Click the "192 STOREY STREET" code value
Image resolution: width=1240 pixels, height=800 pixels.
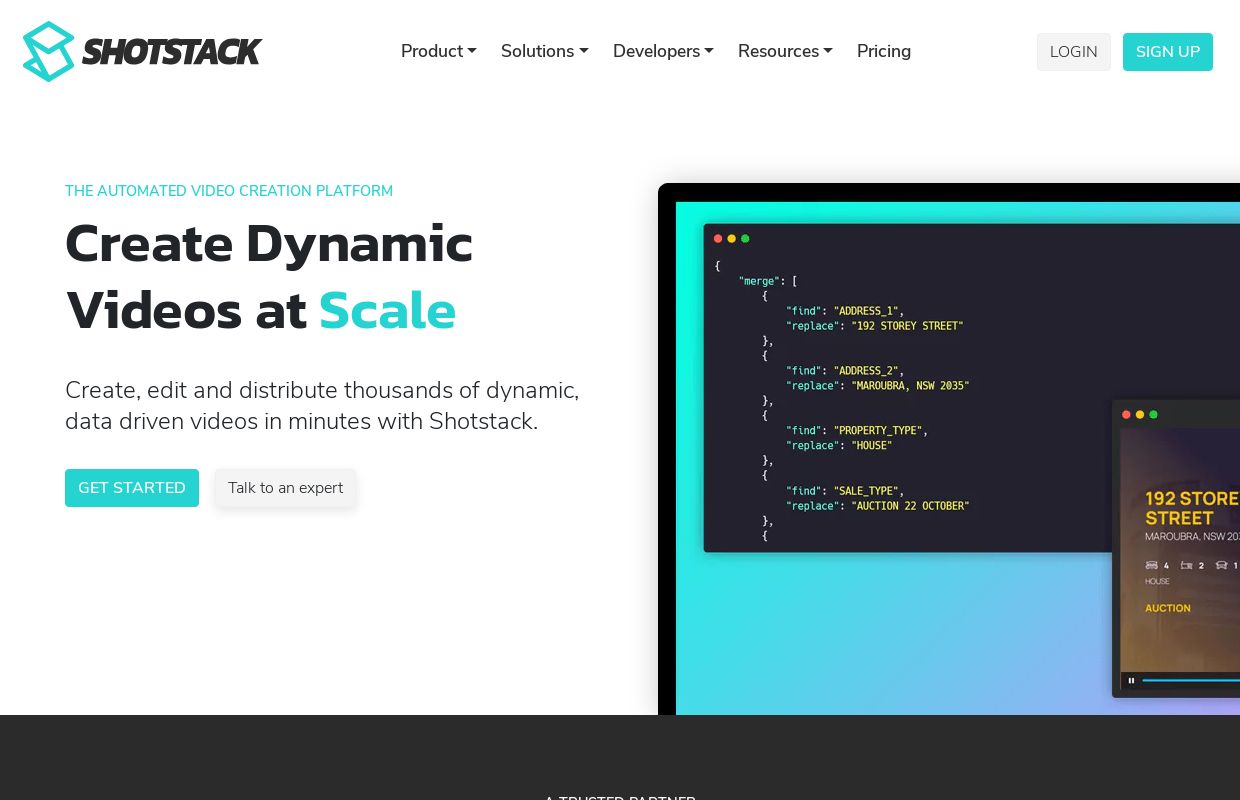907,326
